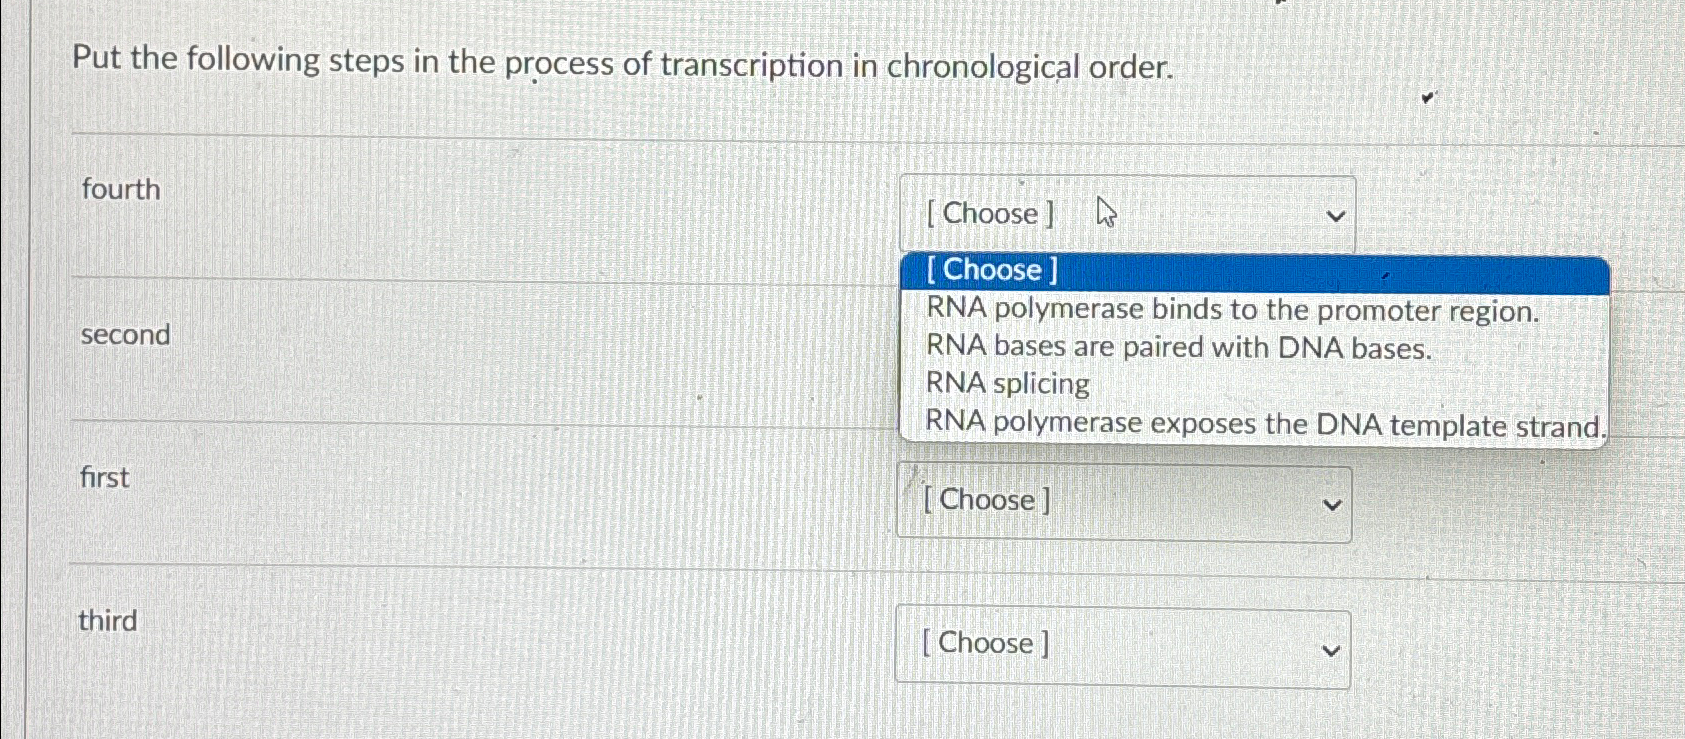The width and height of the screenshot is (1685, 739).
Task: Click the chevron on the fourth dropdown
Action: [x=1334, y=215]
